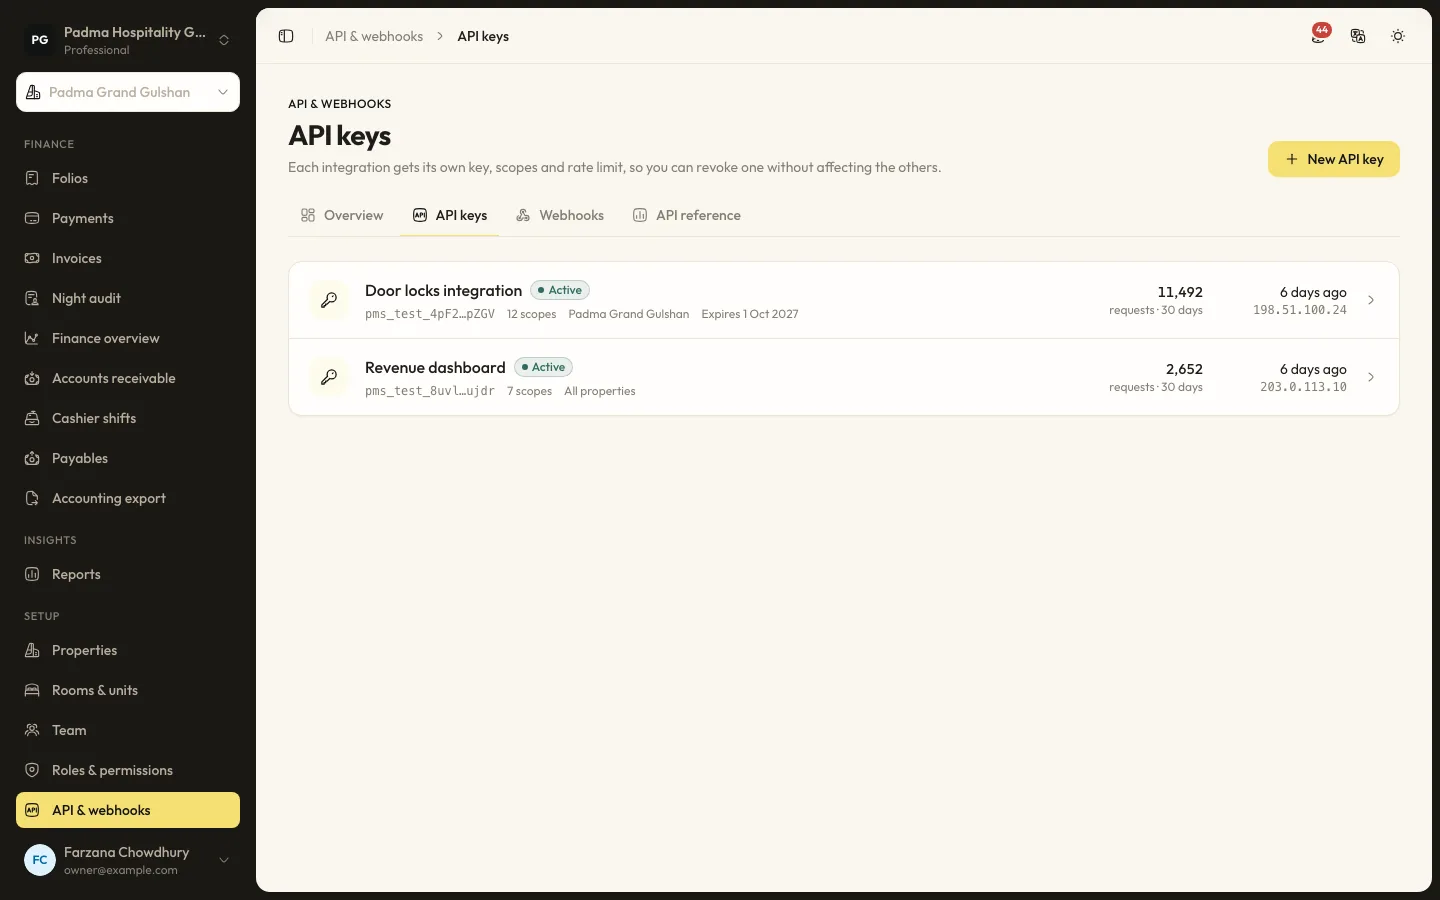
Task: Open the language translation icon
Action: pos(1358,36)
